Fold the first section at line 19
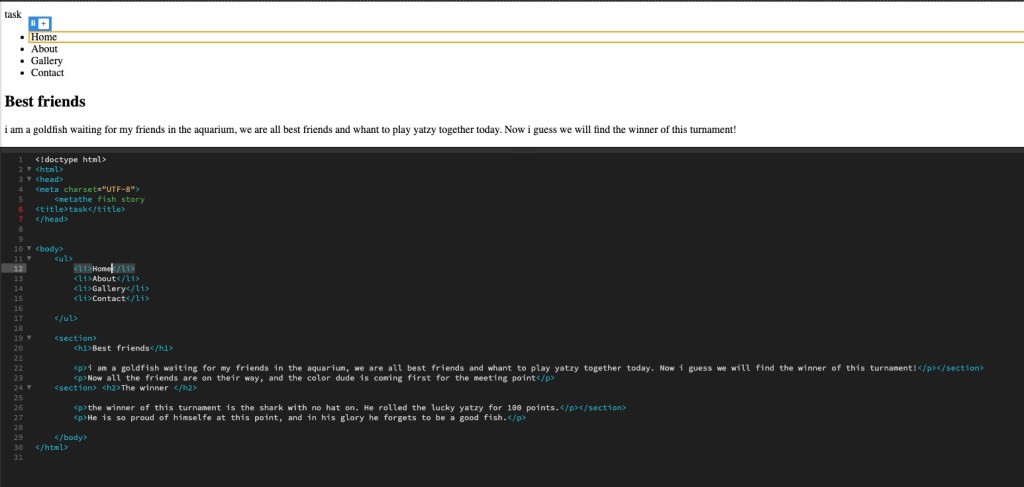This screenshot has width=1024, height=487. coord(29,338)
